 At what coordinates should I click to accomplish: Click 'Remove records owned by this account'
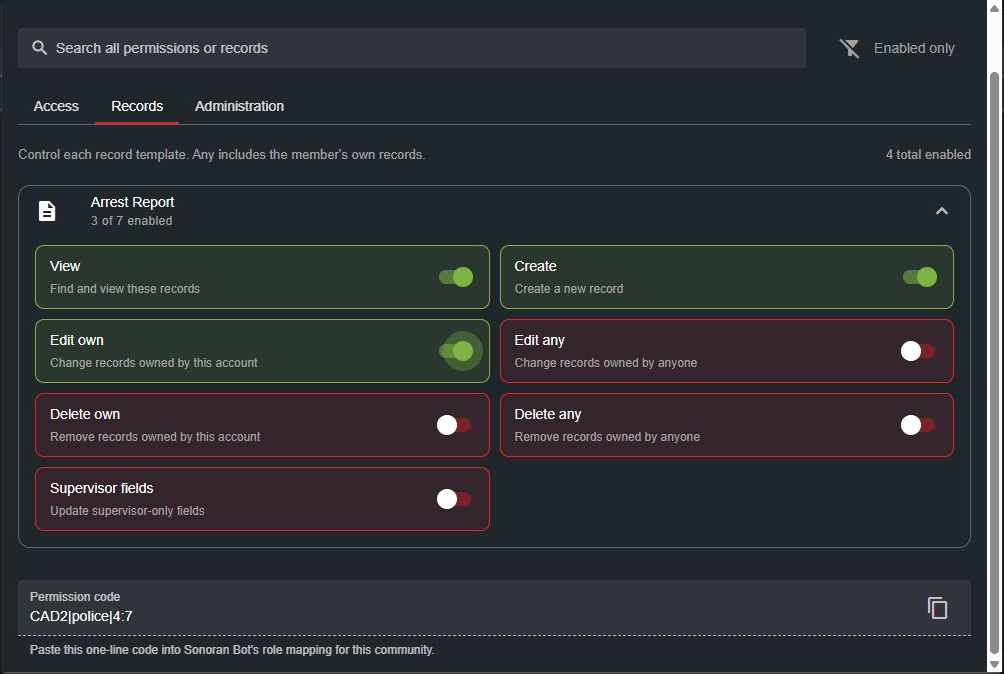(x=155, y=437)
